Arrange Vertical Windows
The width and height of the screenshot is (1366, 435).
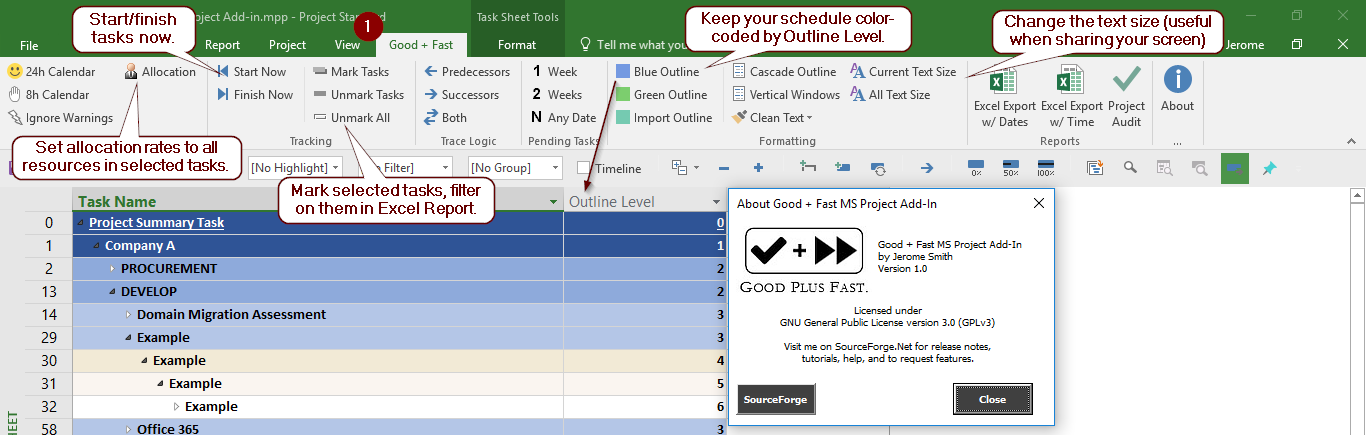pyautogui.click(x=785, y=95)
